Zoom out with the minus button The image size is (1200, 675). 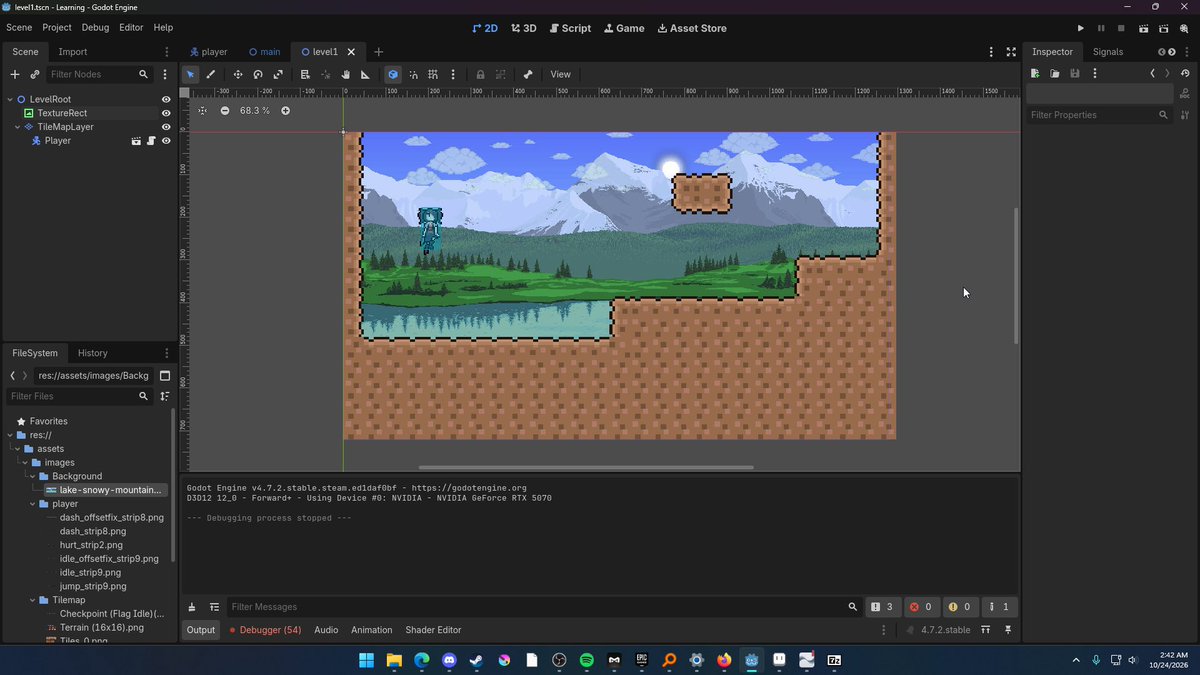[x=224, y=110]
